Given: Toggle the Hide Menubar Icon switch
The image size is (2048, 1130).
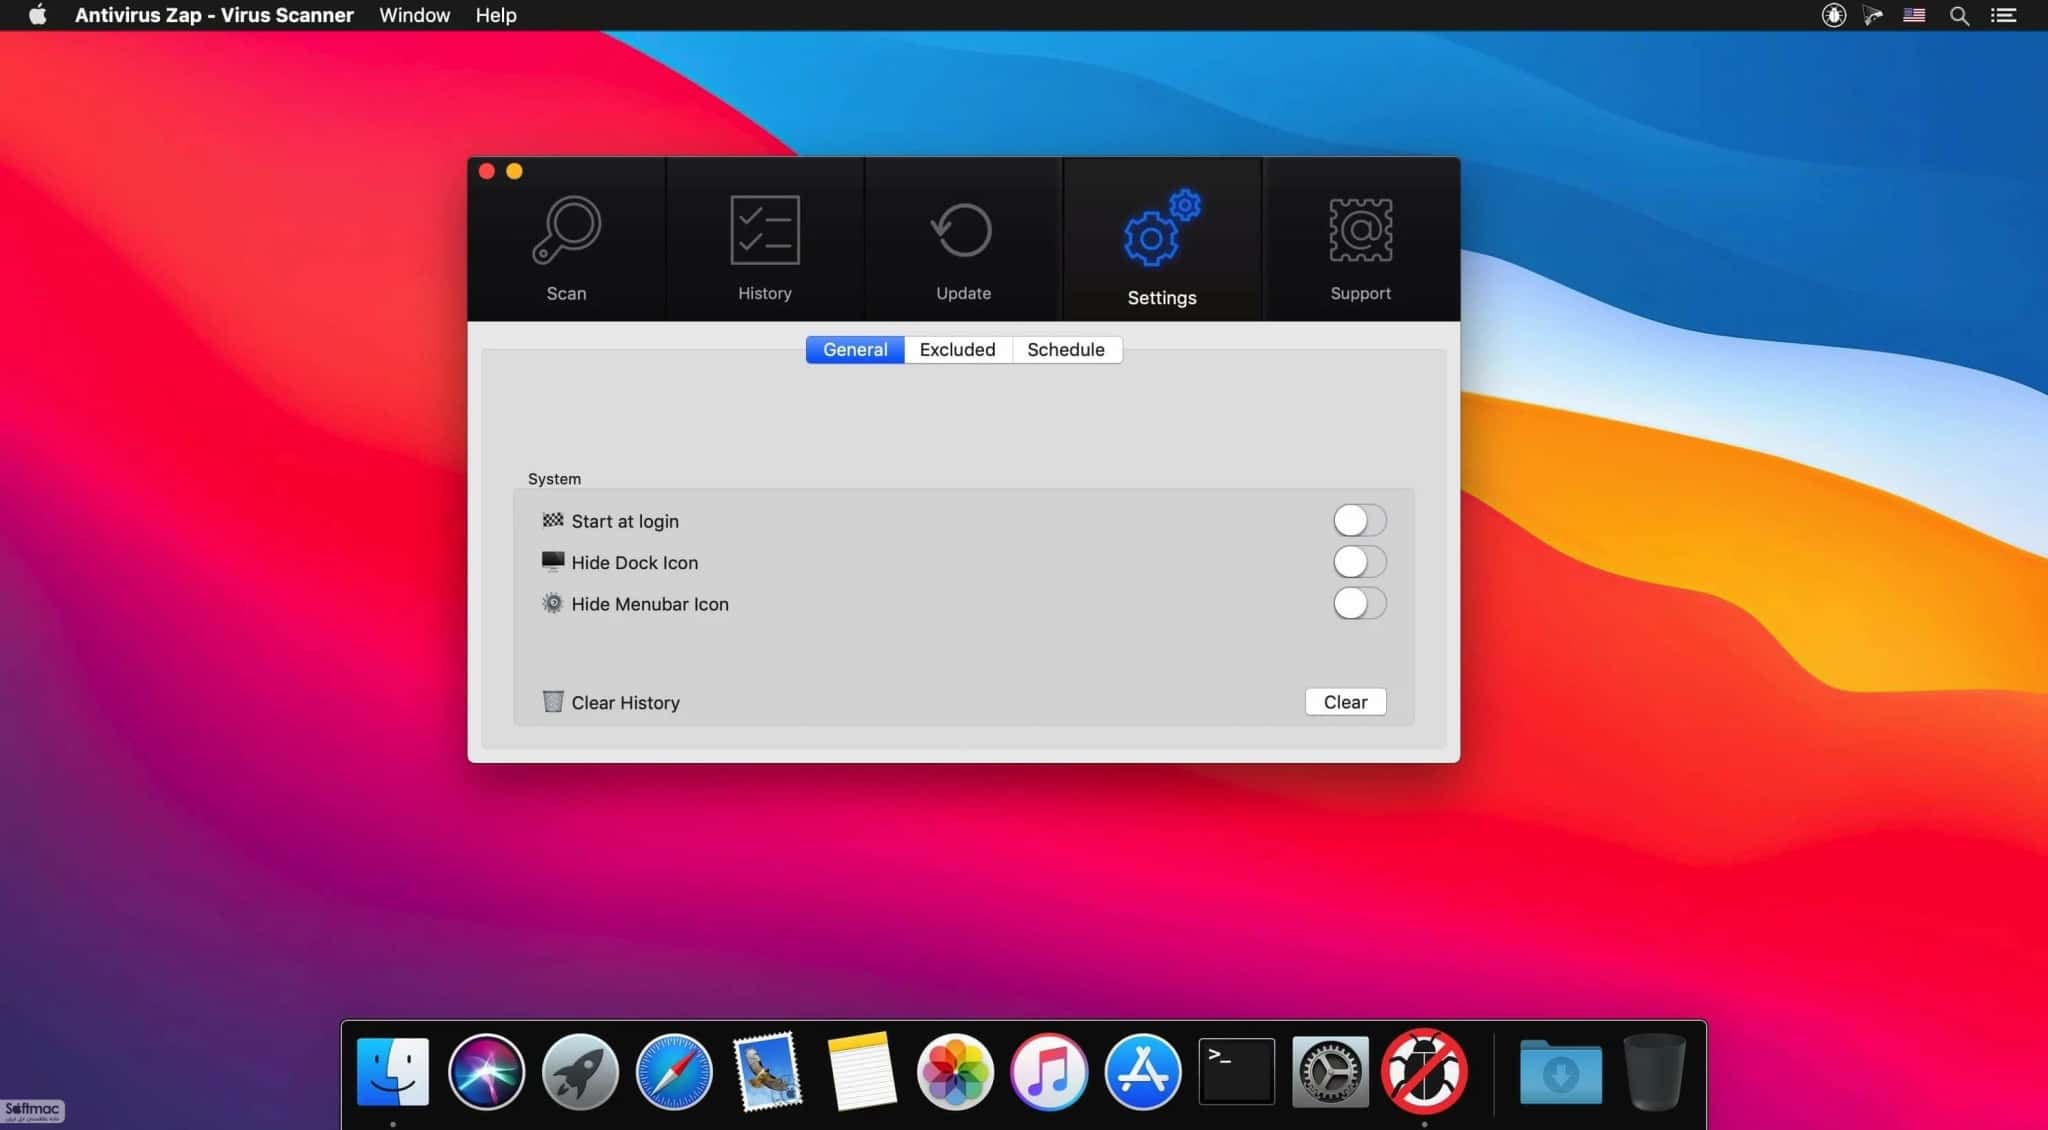Looking at the screenshot, I should pos(1359,603).
